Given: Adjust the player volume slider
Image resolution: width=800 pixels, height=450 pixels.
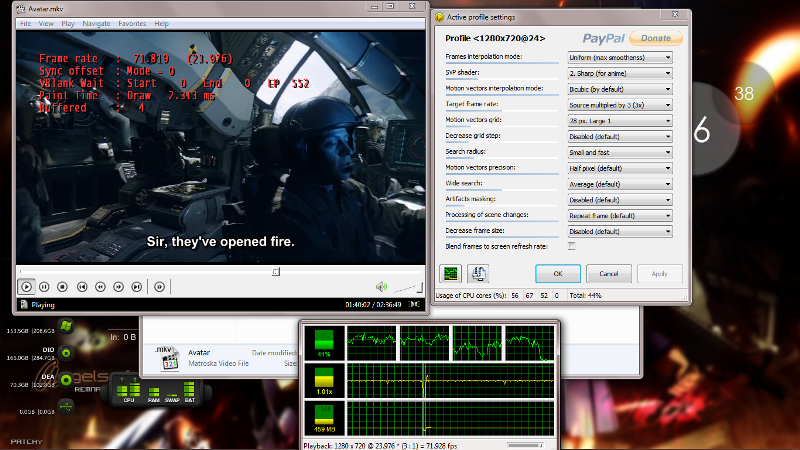Looking at the screenshot, I should [409, 288].
